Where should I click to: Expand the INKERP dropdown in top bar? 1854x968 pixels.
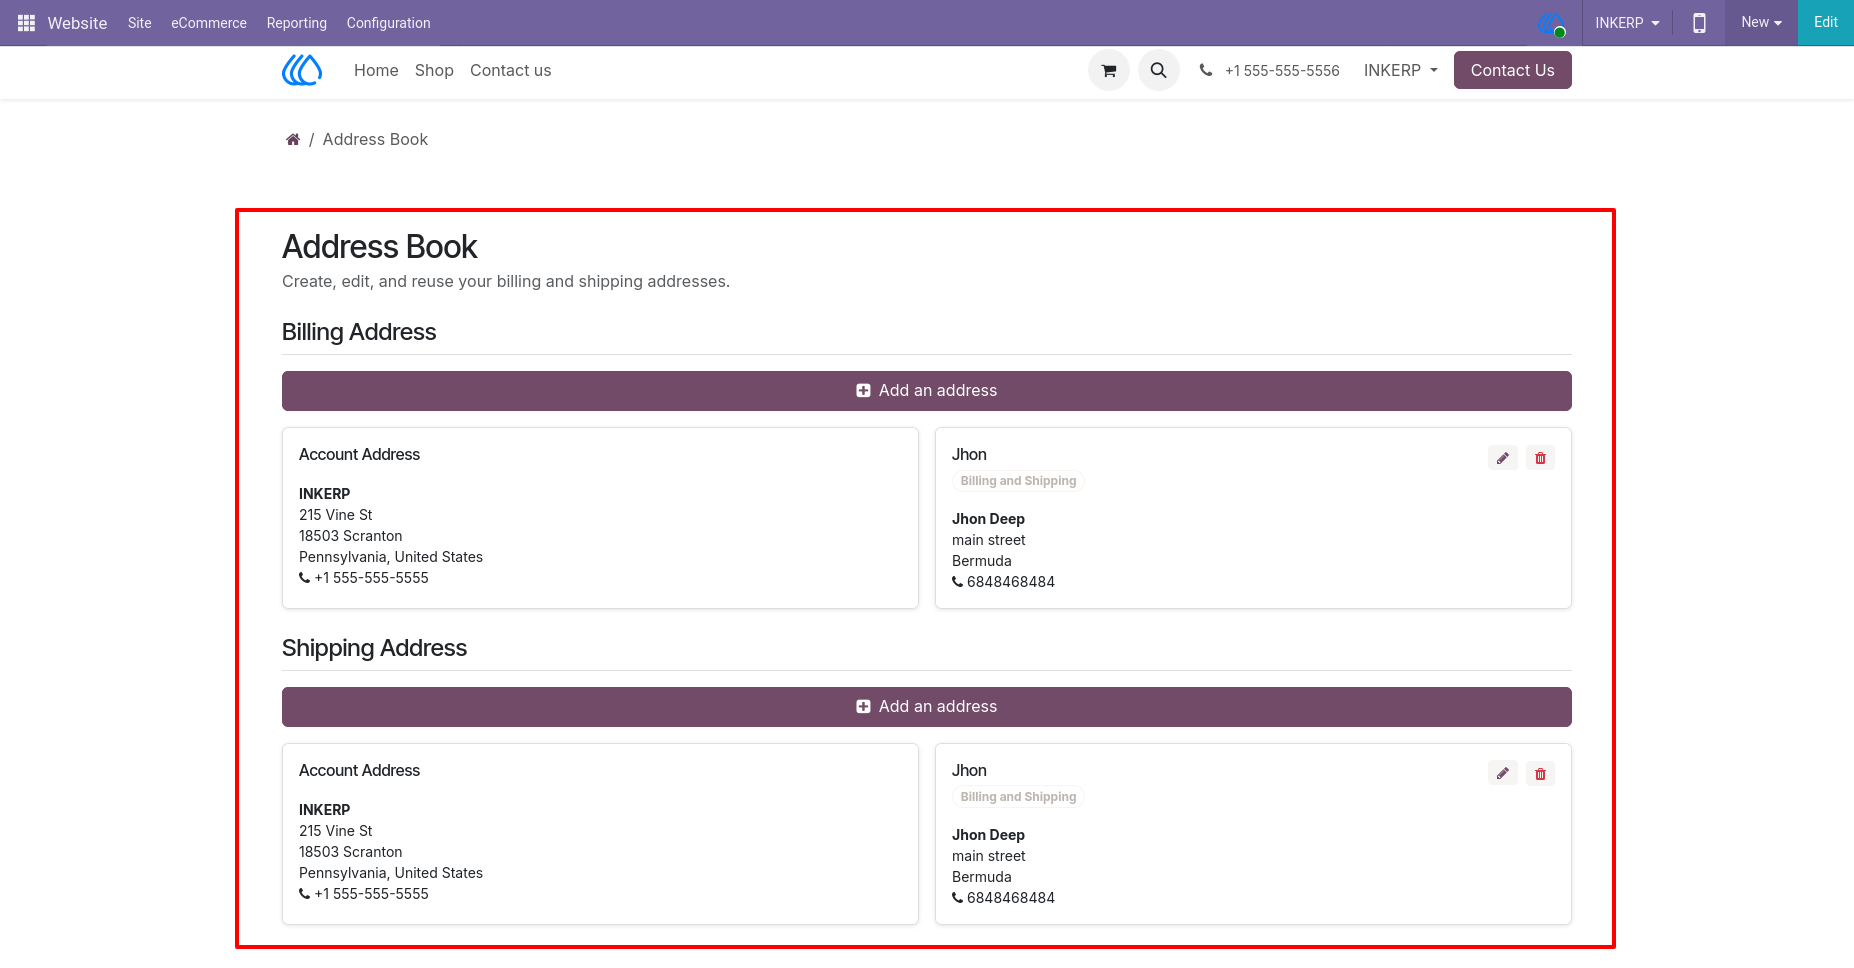1627,23
